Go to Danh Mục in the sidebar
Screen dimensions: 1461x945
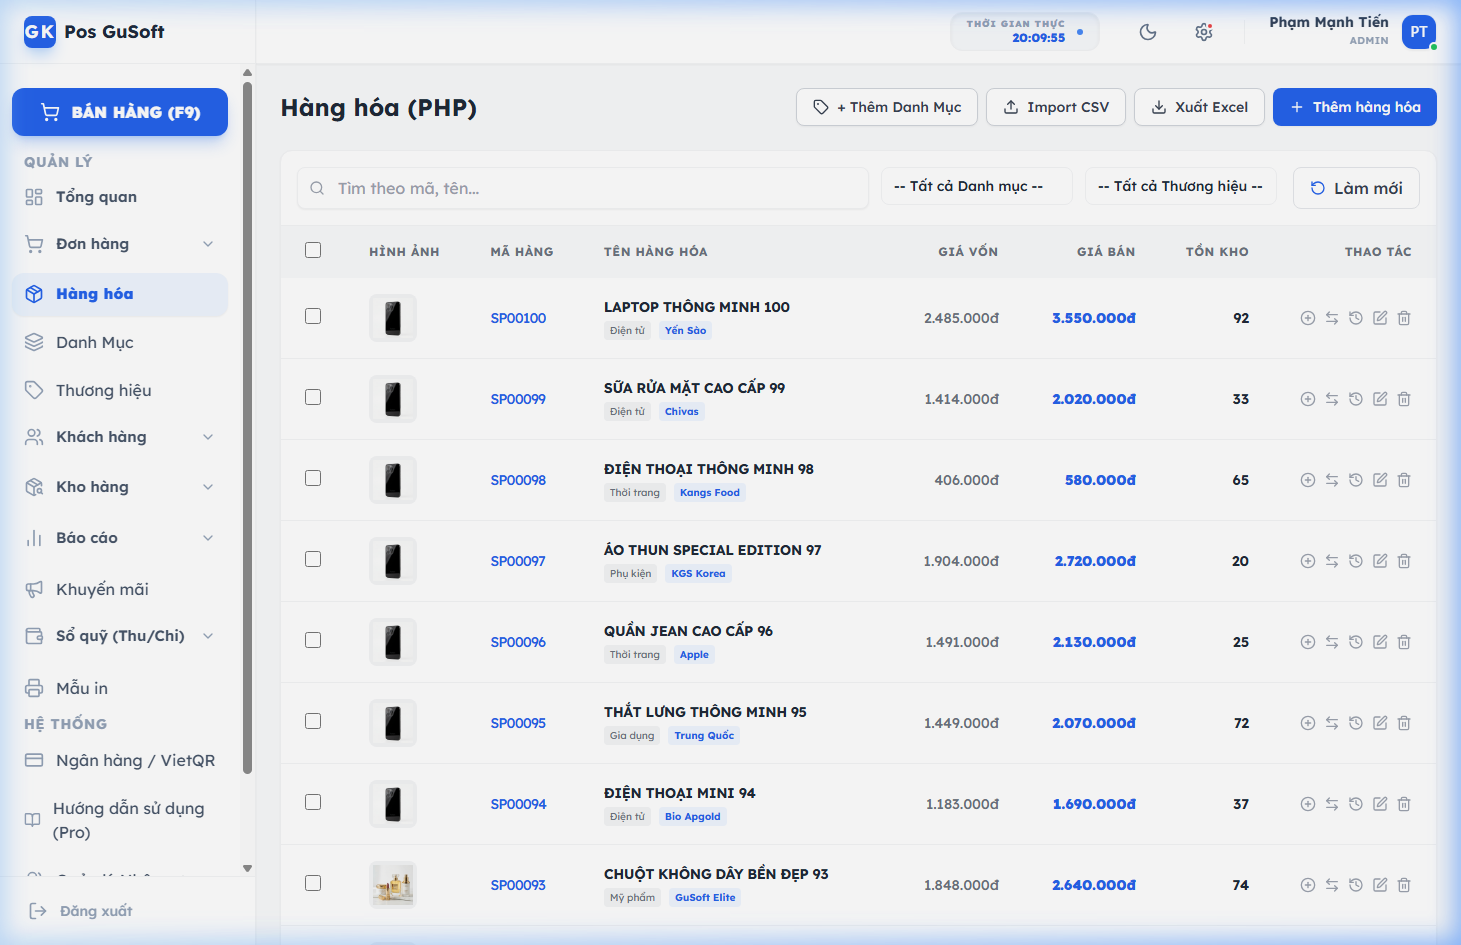tap(95, 342)
